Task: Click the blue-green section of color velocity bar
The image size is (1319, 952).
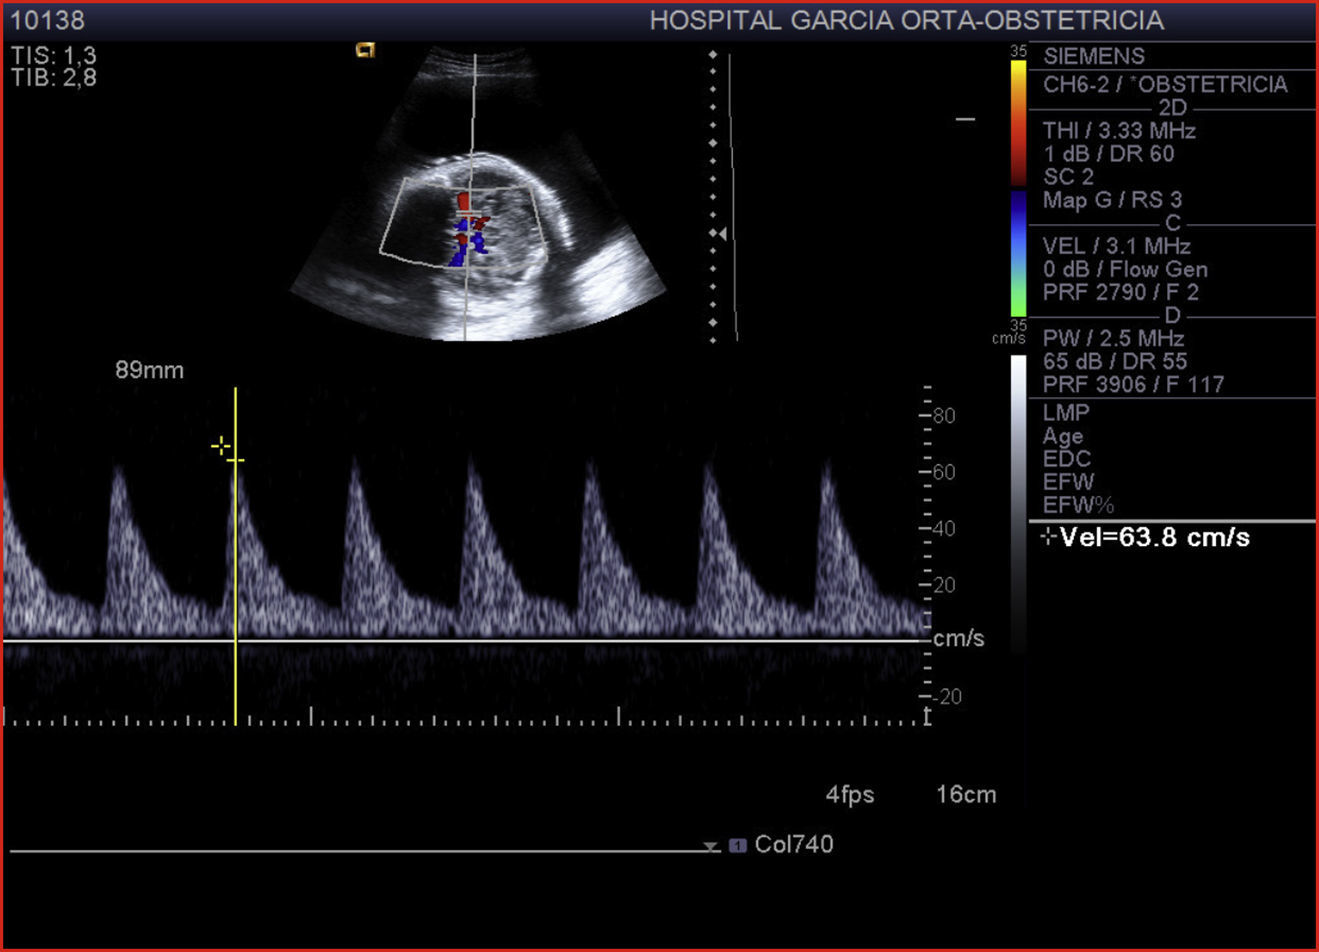Action: pos(1018,252)
